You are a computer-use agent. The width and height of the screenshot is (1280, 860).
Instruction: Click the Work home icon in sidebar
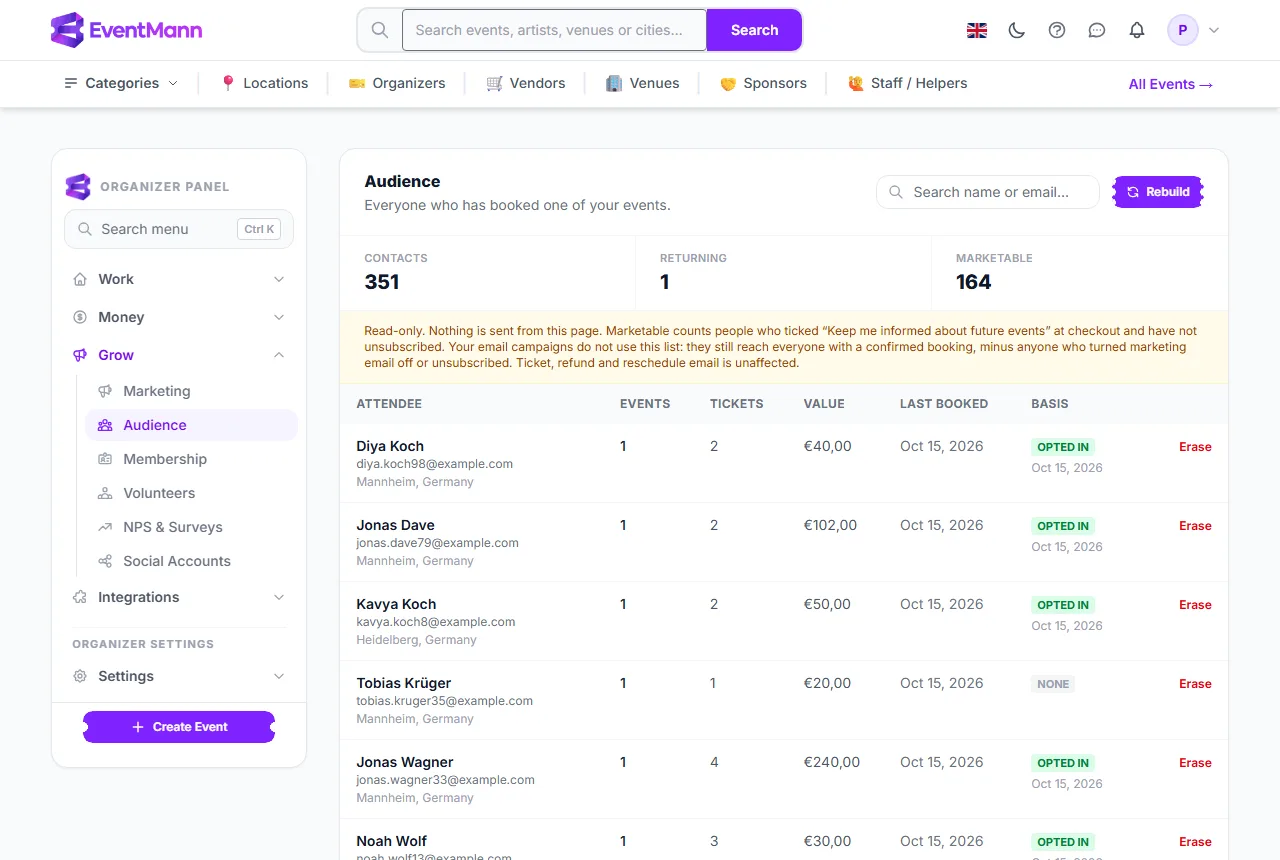[80, 279]
